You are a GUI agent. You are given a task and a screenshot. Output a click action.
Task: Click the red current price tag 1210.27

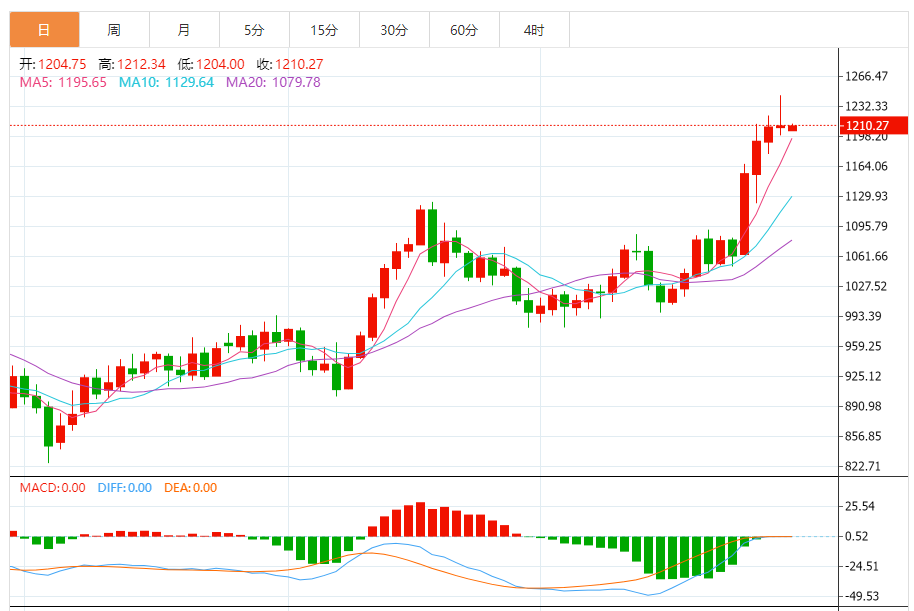pyautogui.click(x=874, y=125)
